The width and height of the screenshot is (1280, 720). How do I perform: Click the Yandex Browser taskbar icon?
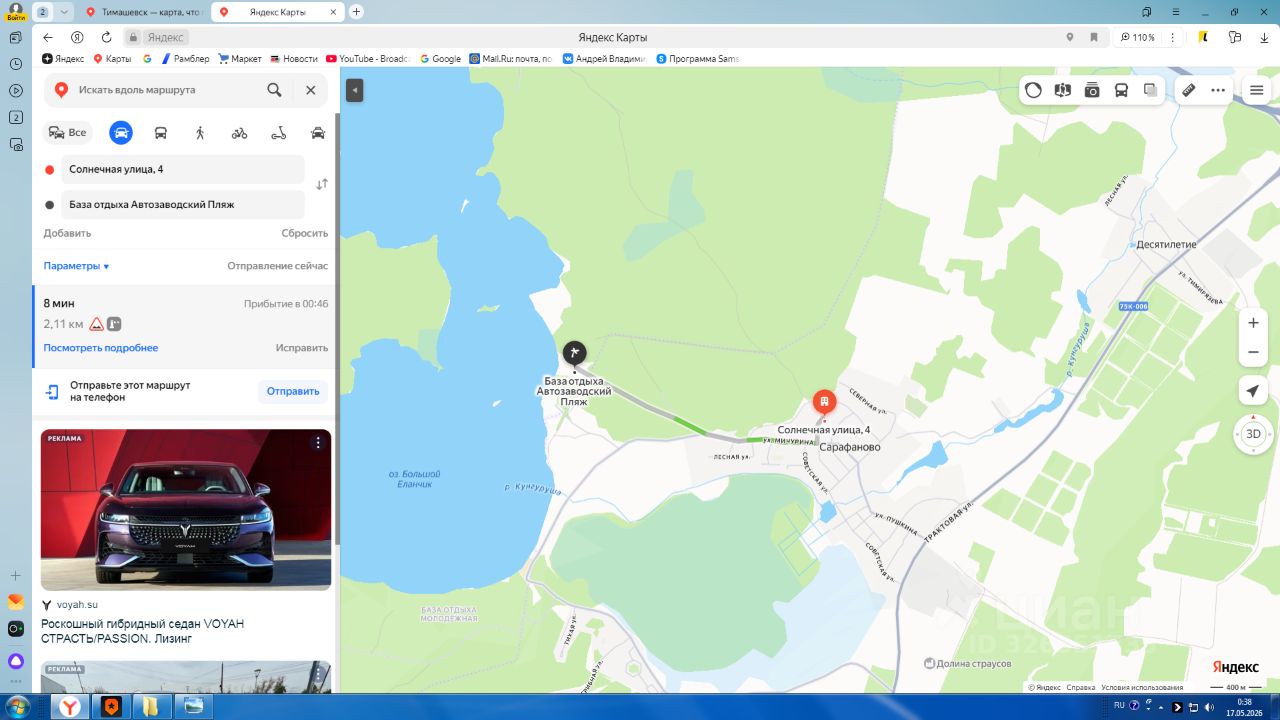click(69, 707)
